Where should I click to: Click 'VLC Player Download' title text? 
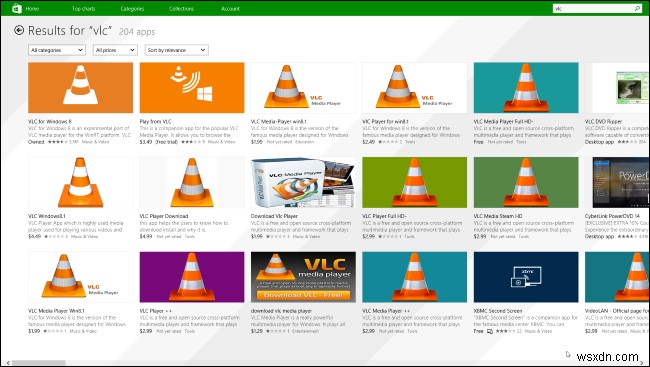tap(164, 216)
